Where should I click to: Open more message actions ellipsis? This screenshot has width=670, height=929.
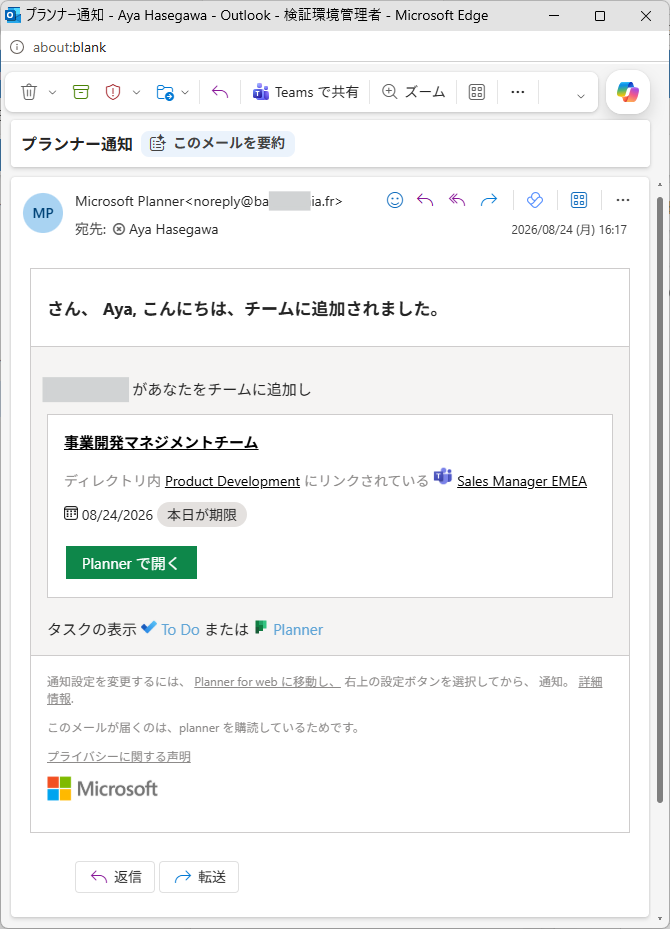click(623, 200)
